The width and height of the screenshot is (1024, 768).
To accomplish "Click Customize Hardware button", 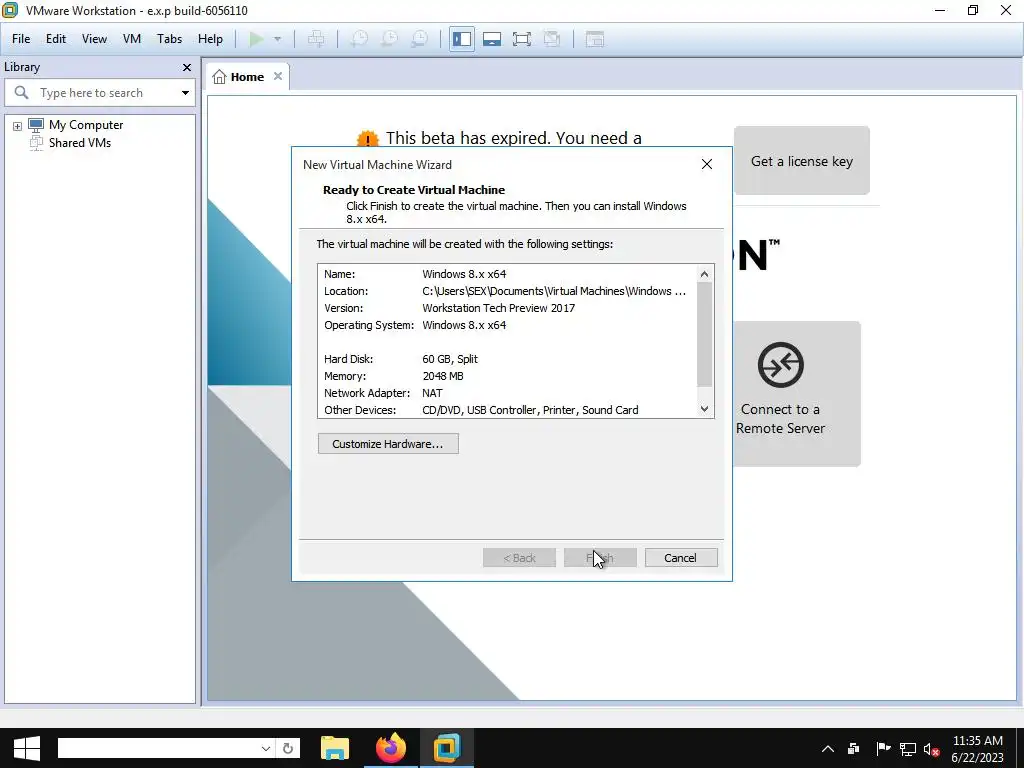I will point(388,443).
